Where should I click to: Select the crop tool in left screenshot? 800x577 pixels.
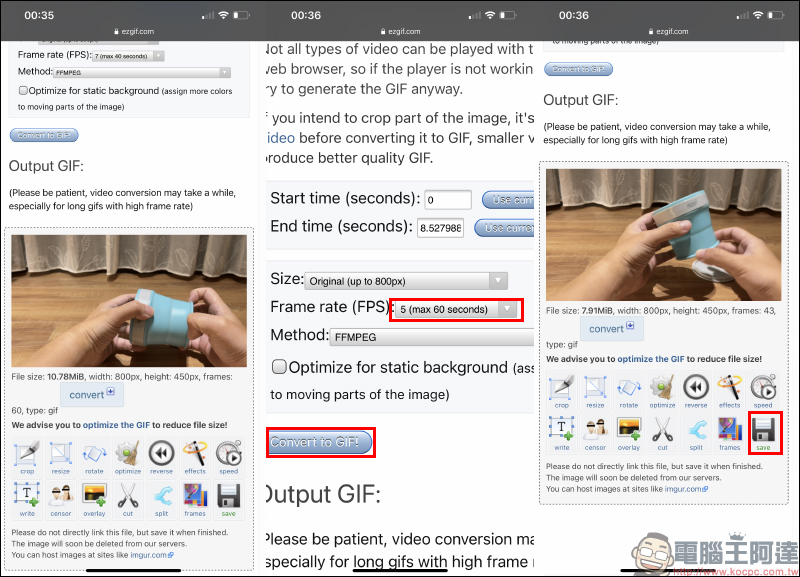27,457
